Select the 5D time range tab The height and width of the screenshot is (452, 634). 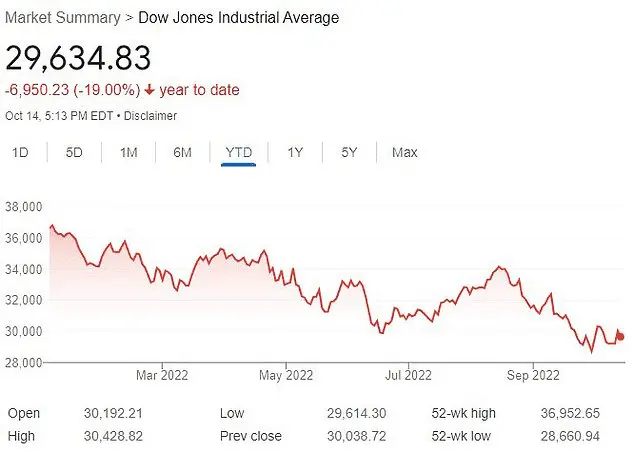pos(74,153)
